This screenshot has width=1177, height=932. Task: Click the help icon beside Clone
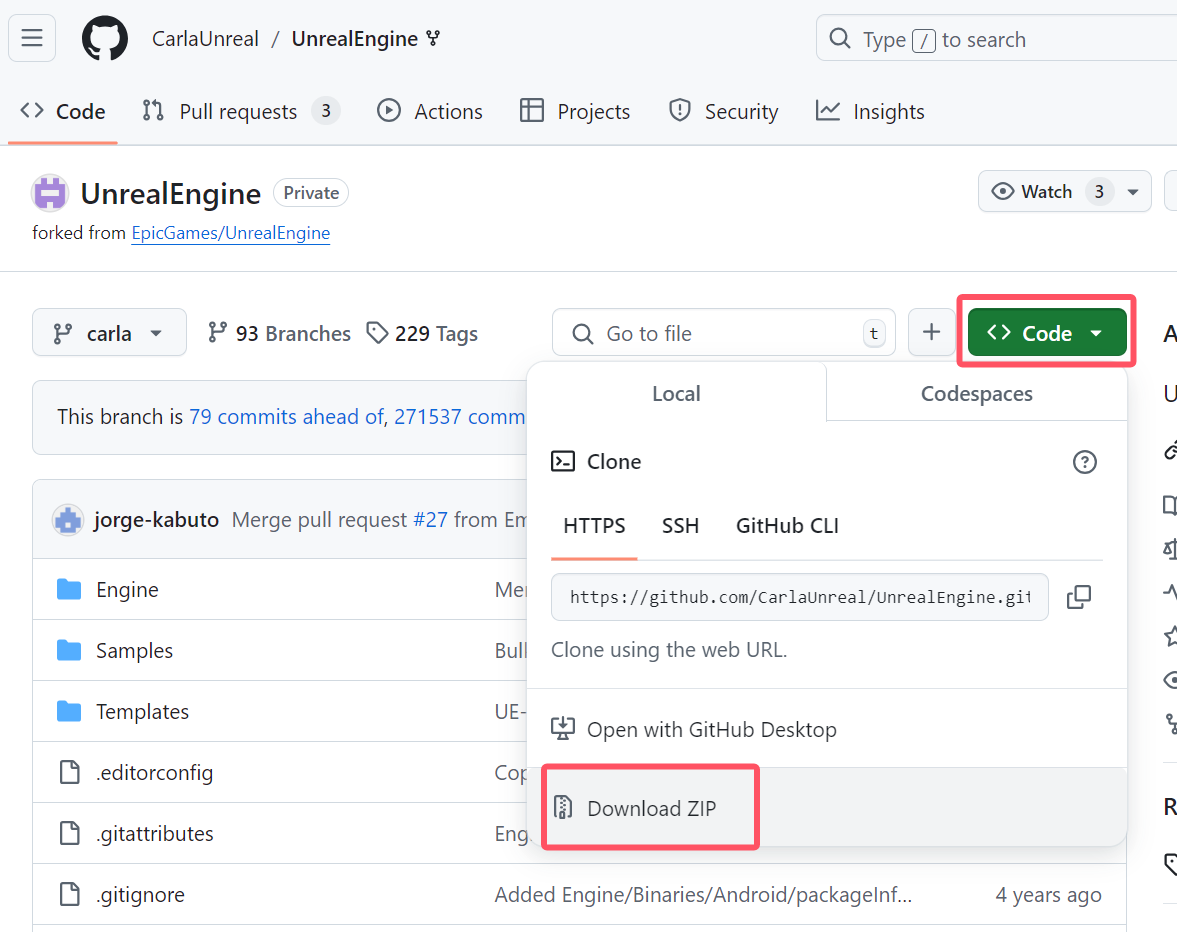[1084, 462]
